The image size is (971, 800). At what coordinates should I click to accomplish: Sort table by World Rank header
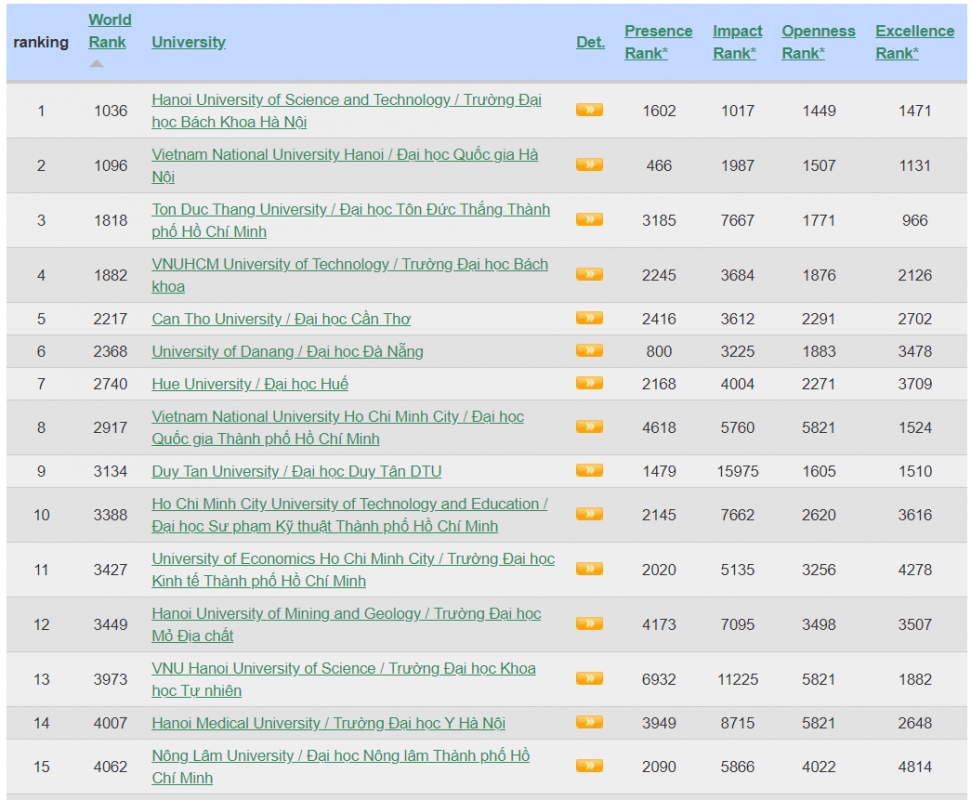pos(109,31)
